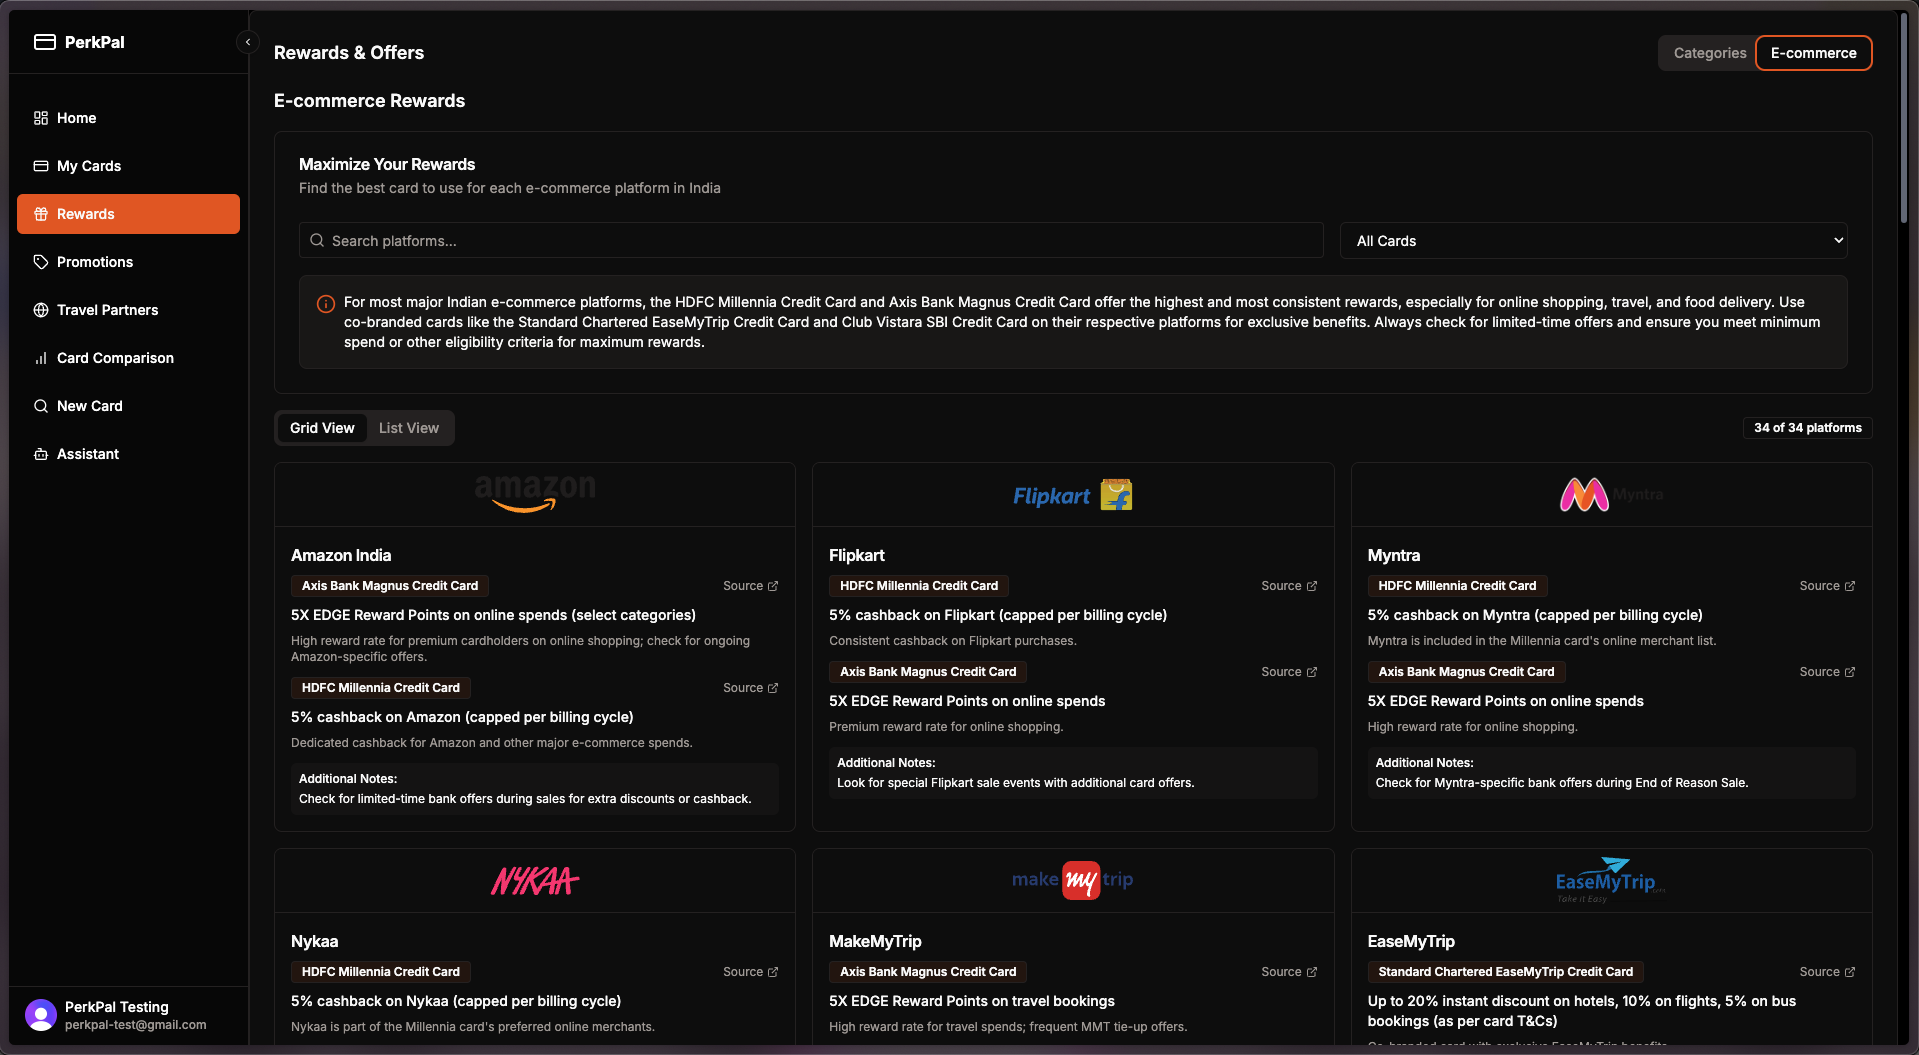The image size is (1919, 1055).
Task: Click HDFC Millennia badge under Nykaa
Action: [381, 972]
